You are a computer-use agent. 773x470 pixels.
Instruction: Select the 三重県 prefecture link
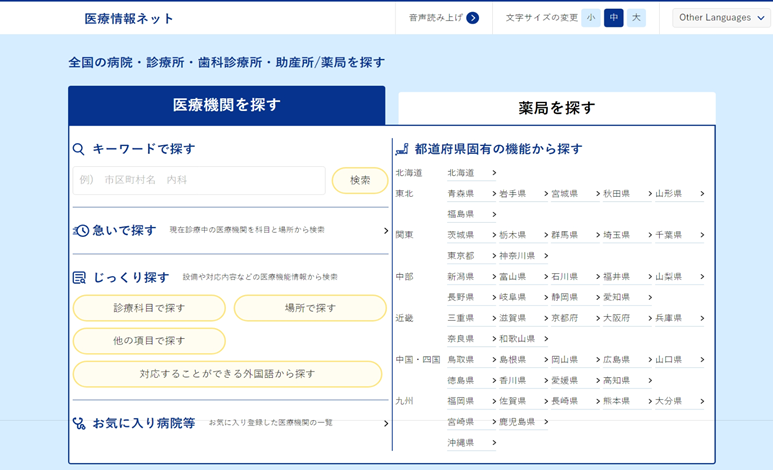[x=472, y=318]
